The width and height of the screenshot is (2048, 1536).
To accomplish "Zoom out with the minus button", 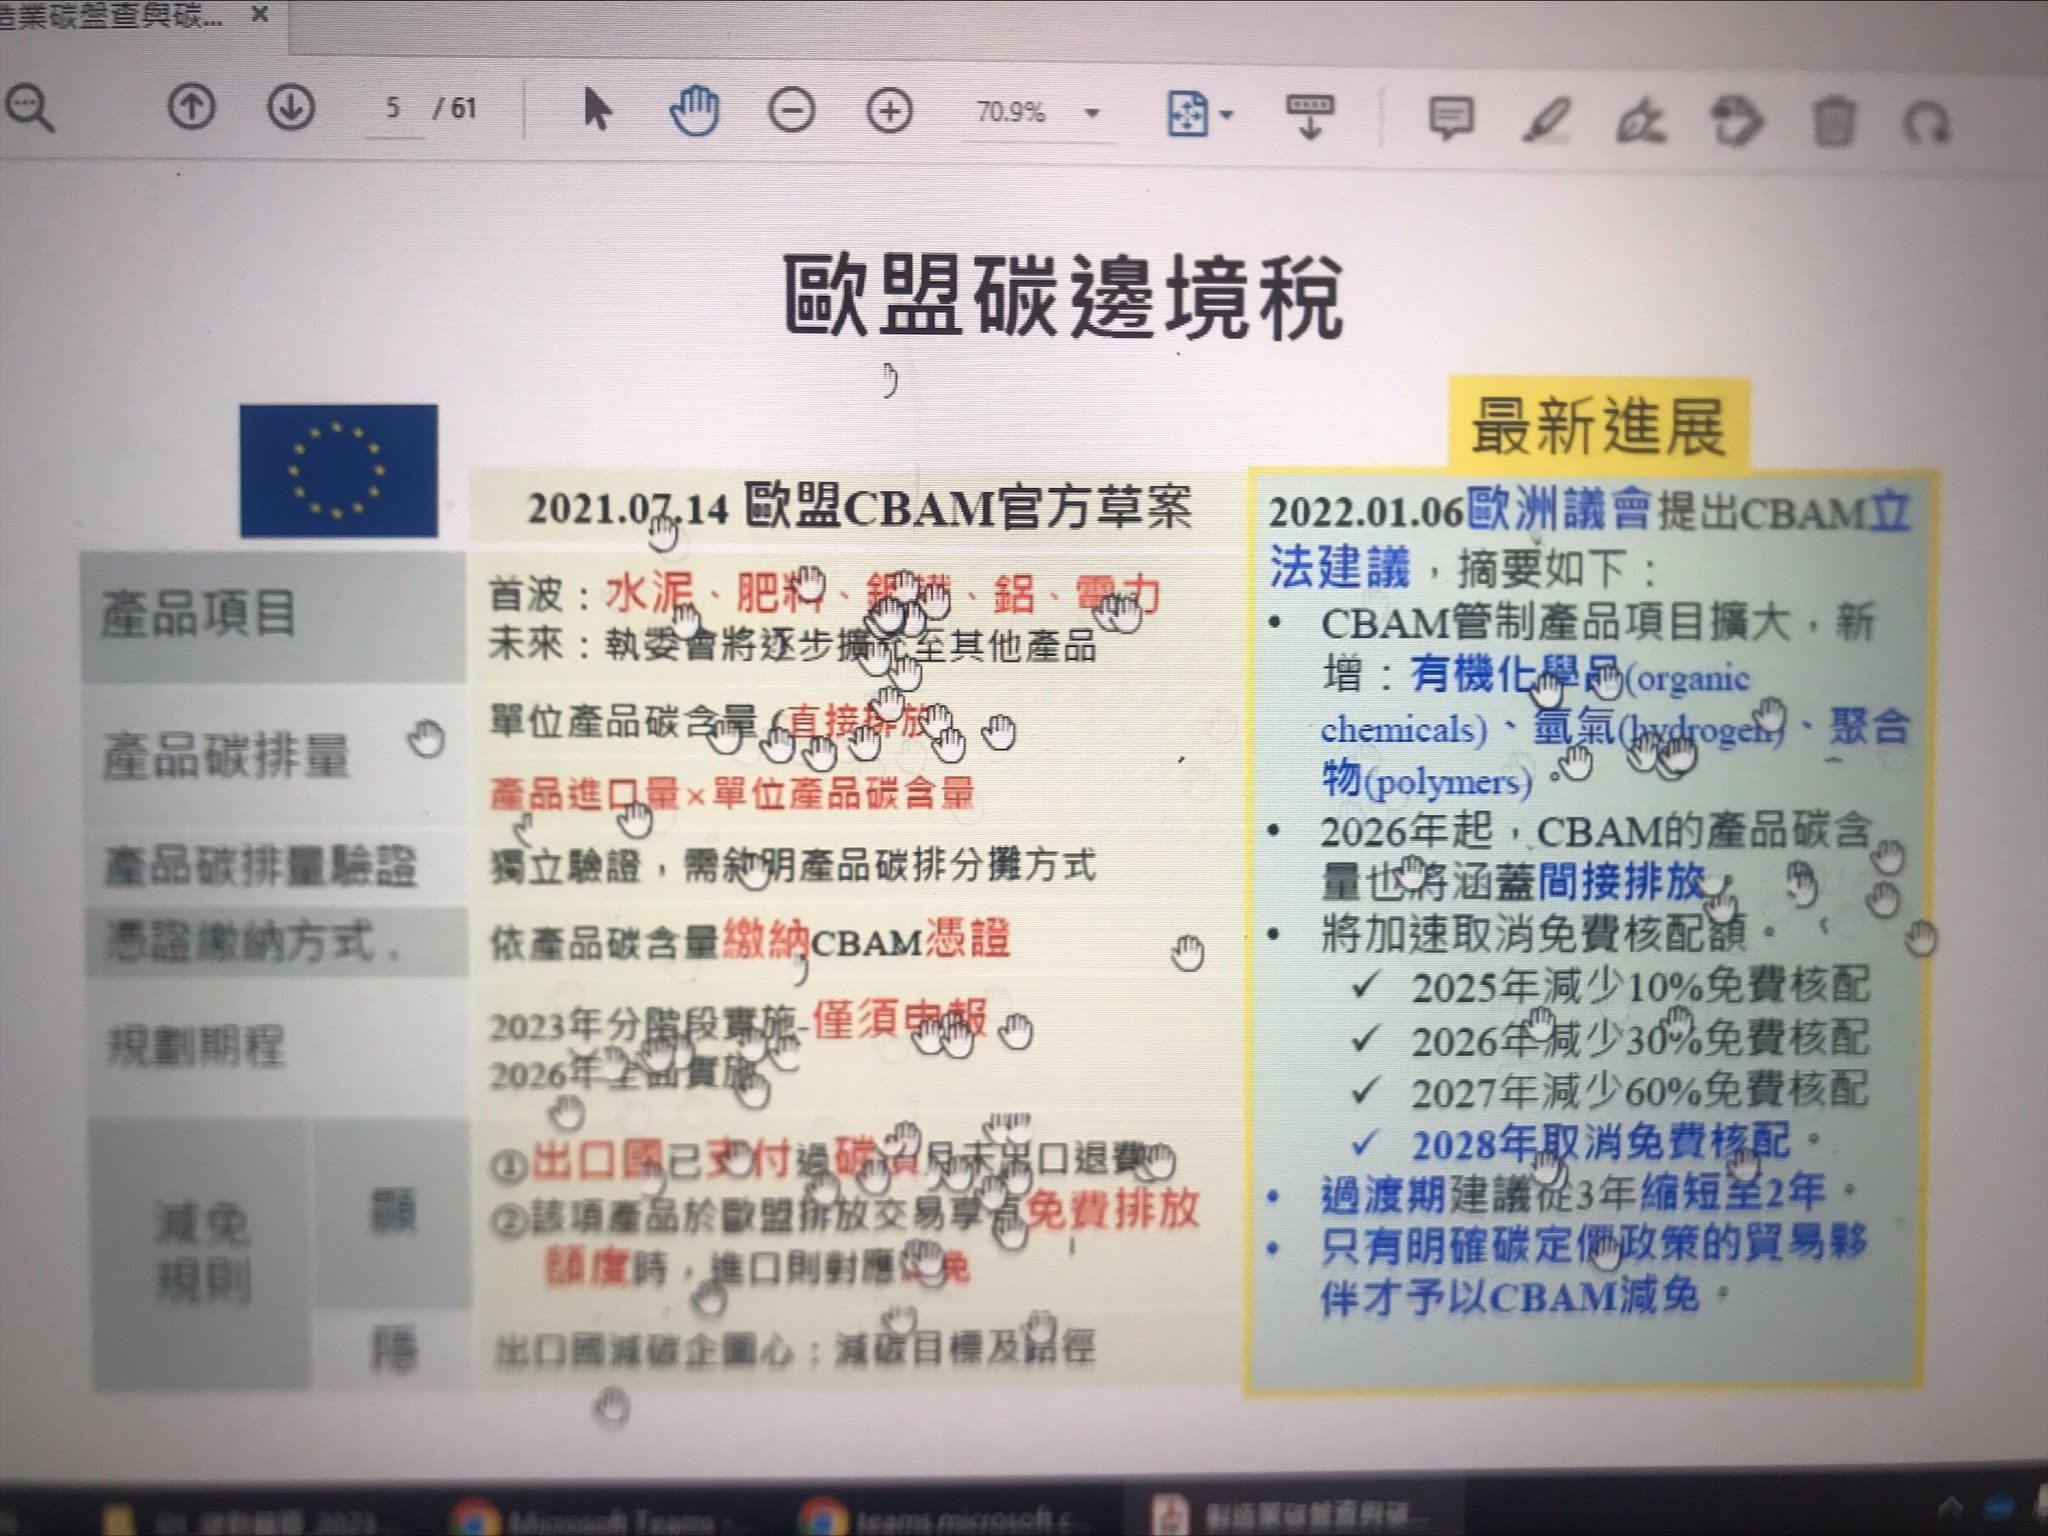I will pyautogui.click(x=791, y=111).
